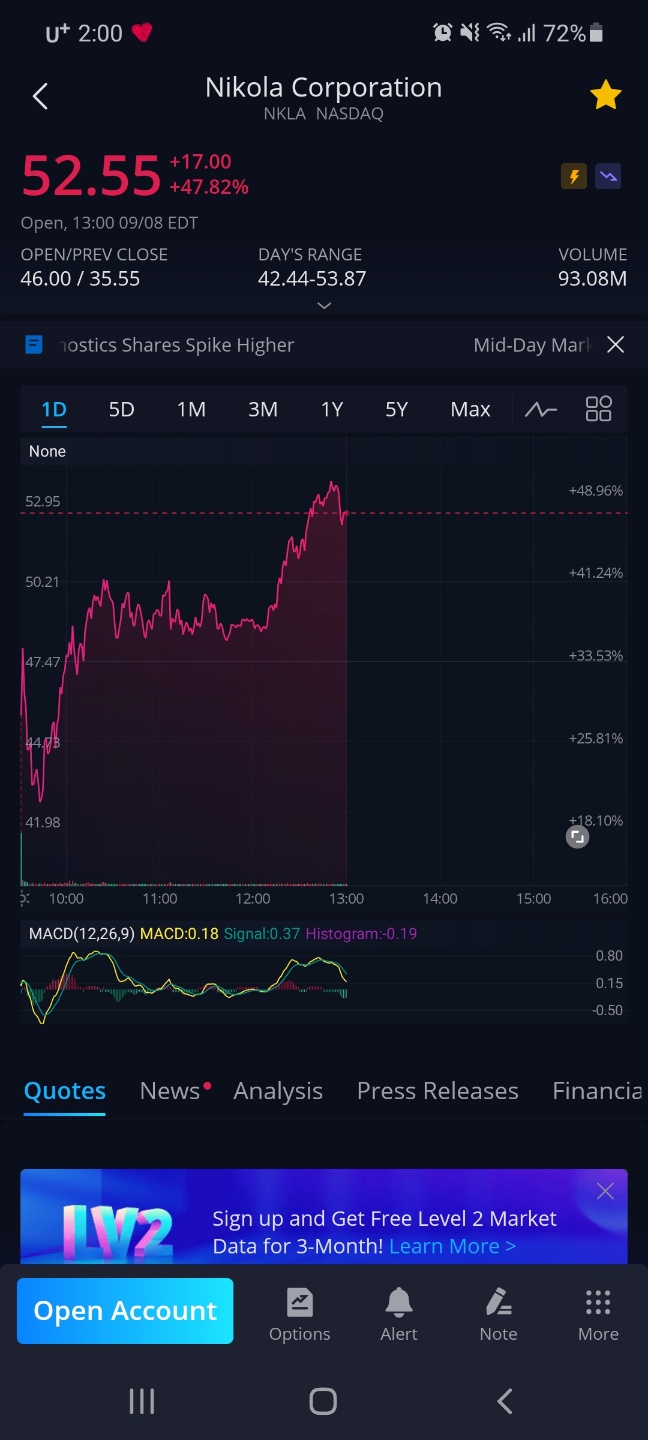
Task: Tap the 13:00 time axis label
Action: (346, 899)
